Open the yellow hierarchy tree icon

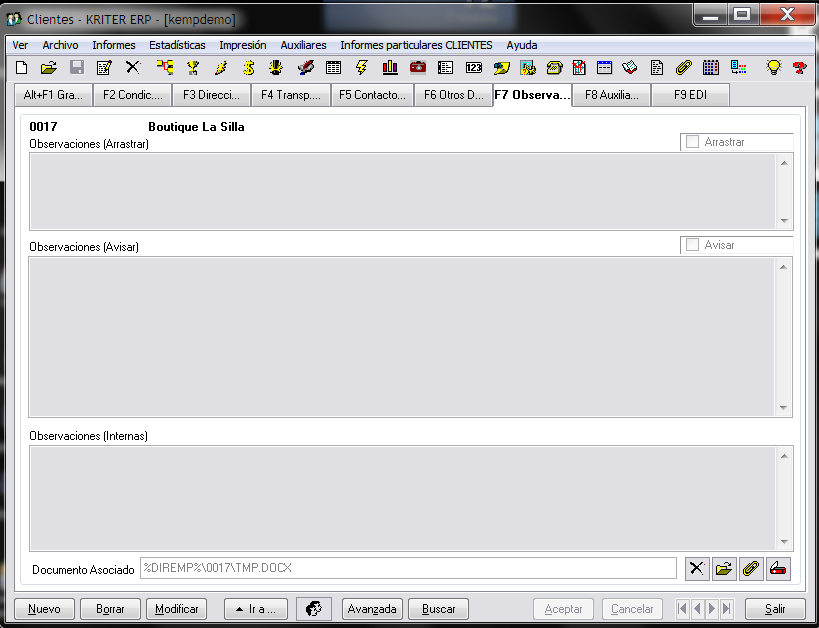(165, 67)
